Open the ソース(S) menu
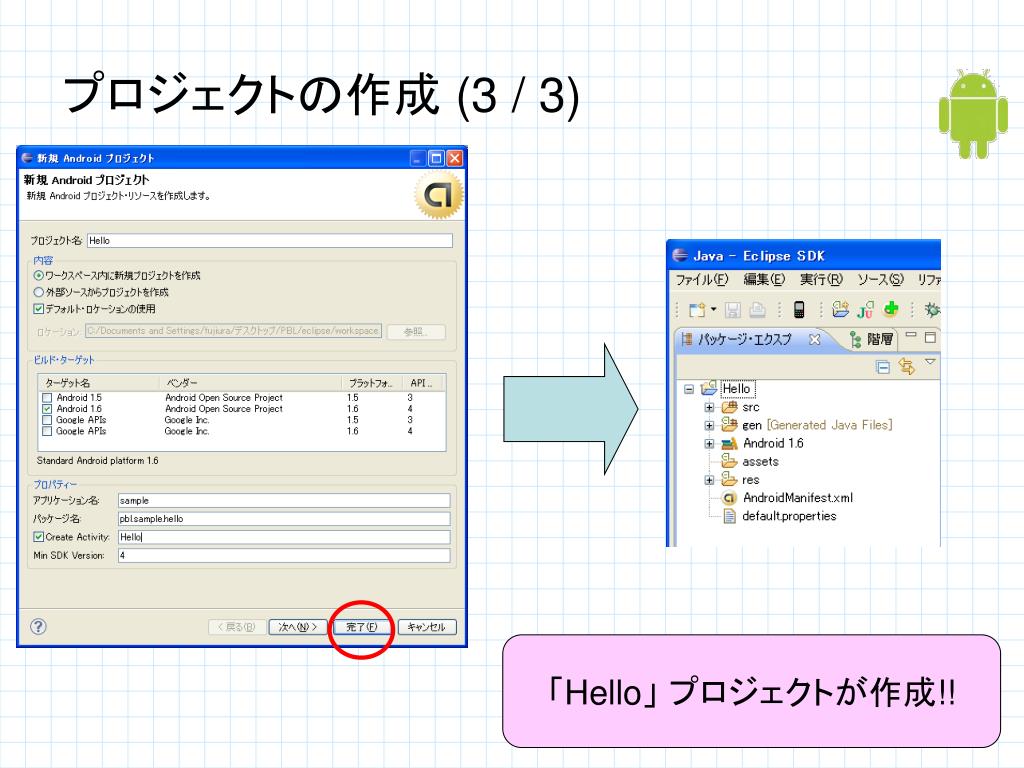 pyautogui.click(x=880, y=280)
